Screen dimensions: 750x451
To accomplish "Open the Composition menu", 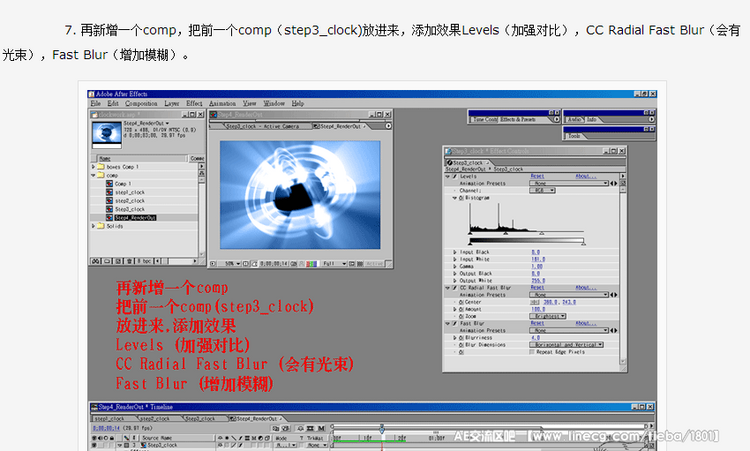I will pyautogui.click(x=141, y=103).
